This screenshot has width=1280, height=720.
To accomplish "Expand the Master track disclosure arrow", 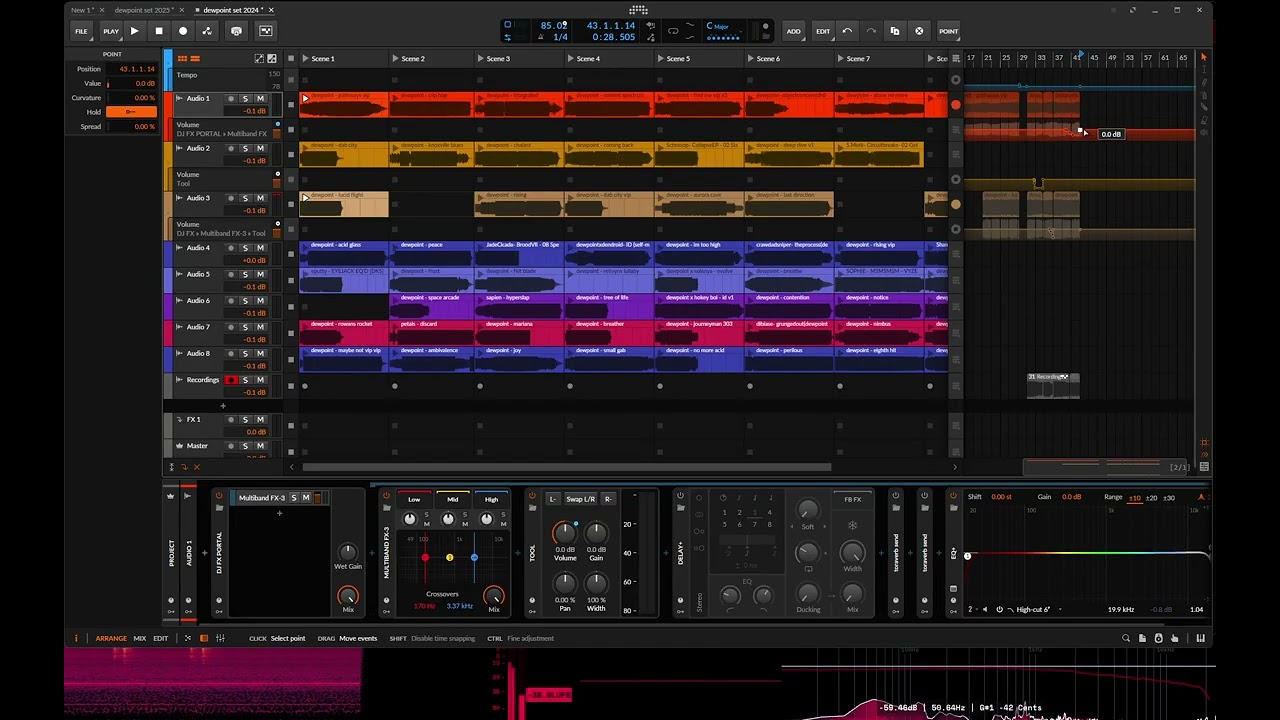I will (x=179, y=446).
